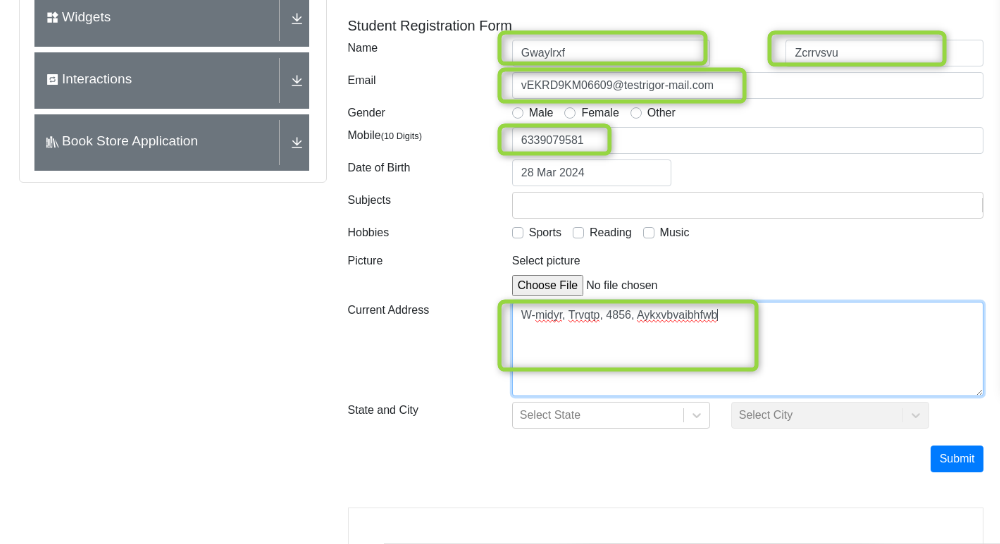Open the Date of Birth picker field

click(x=591, y=173)
